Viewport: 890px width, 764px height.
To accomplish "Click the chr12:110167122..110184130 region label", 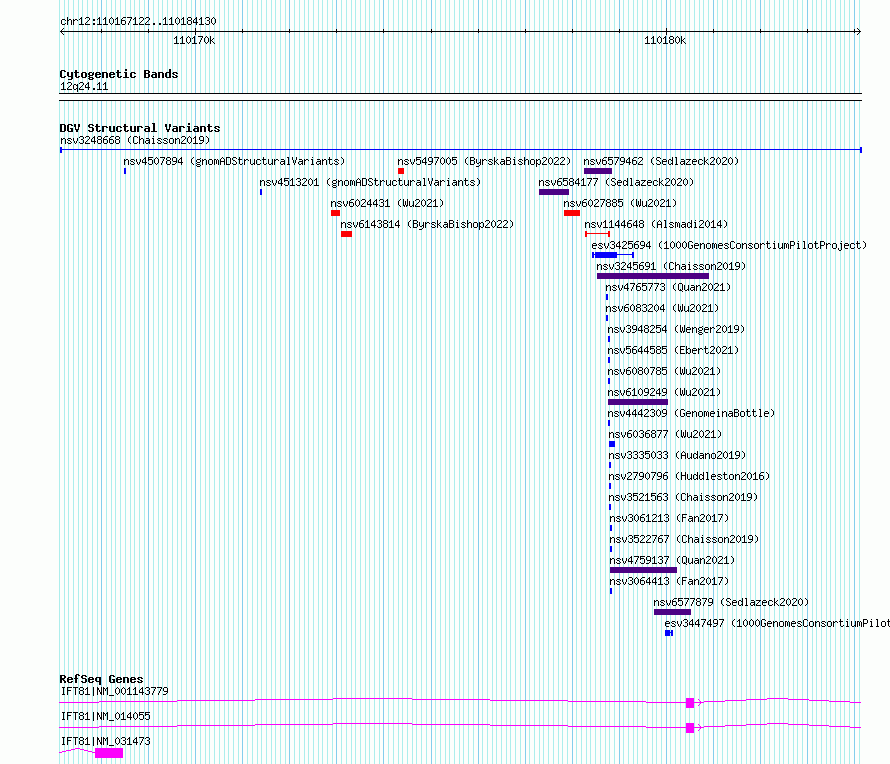I will (x=138, y=22).
